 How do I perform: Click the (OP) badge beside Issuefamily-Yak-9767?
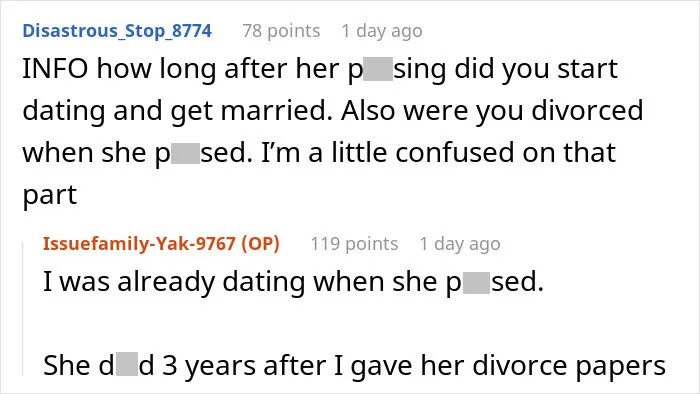click(x=260, y=244)
